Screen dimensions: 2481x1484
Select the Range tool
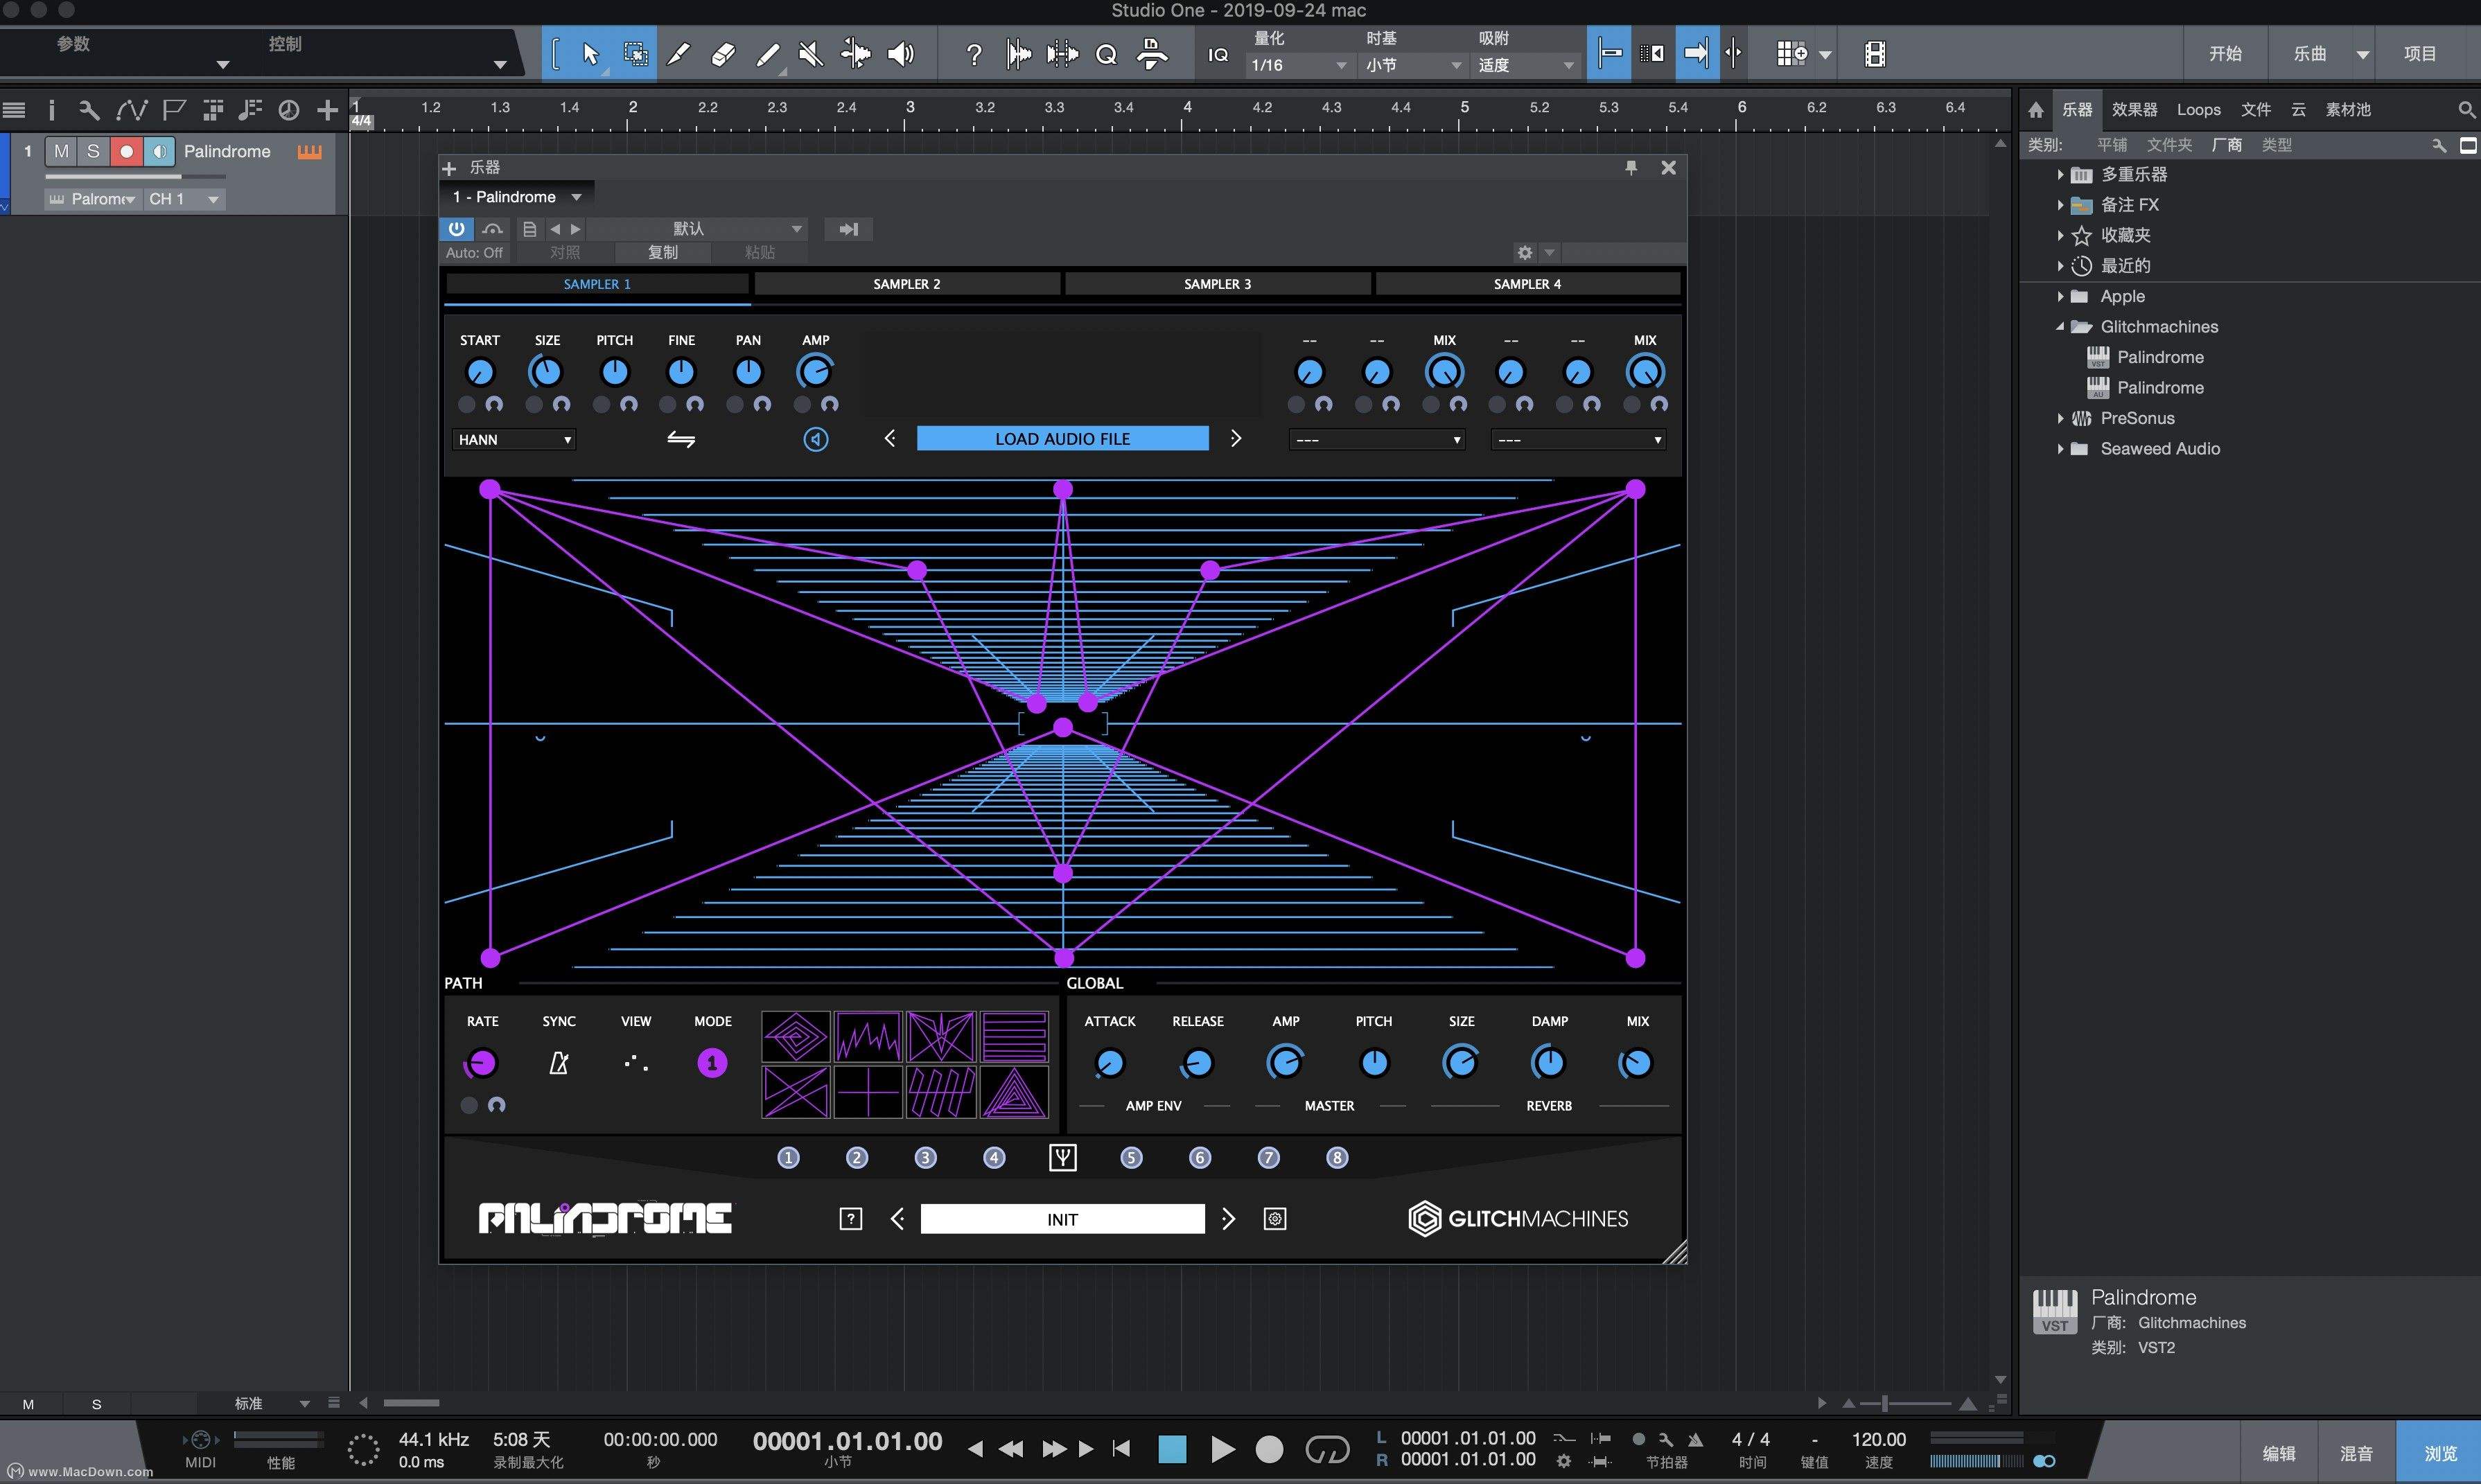pos(635,54)
